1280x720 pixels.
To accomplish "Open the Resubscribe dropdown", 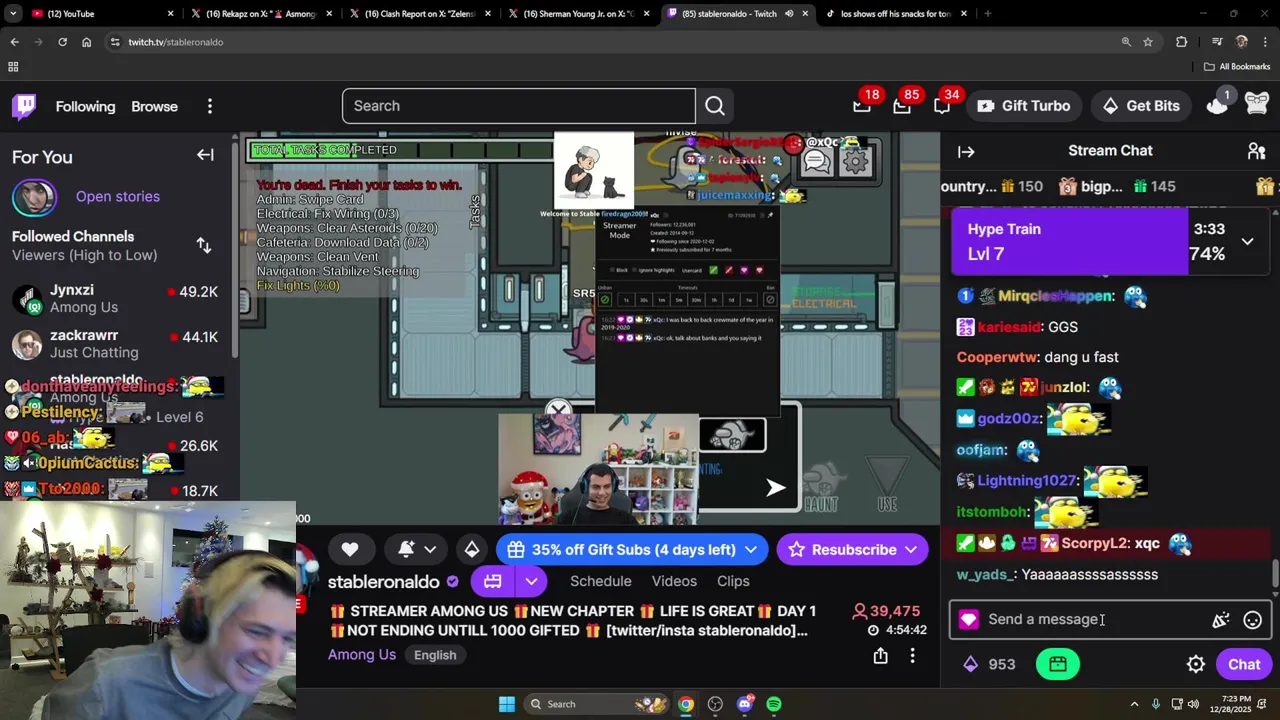I will click(x=911, y=549).
